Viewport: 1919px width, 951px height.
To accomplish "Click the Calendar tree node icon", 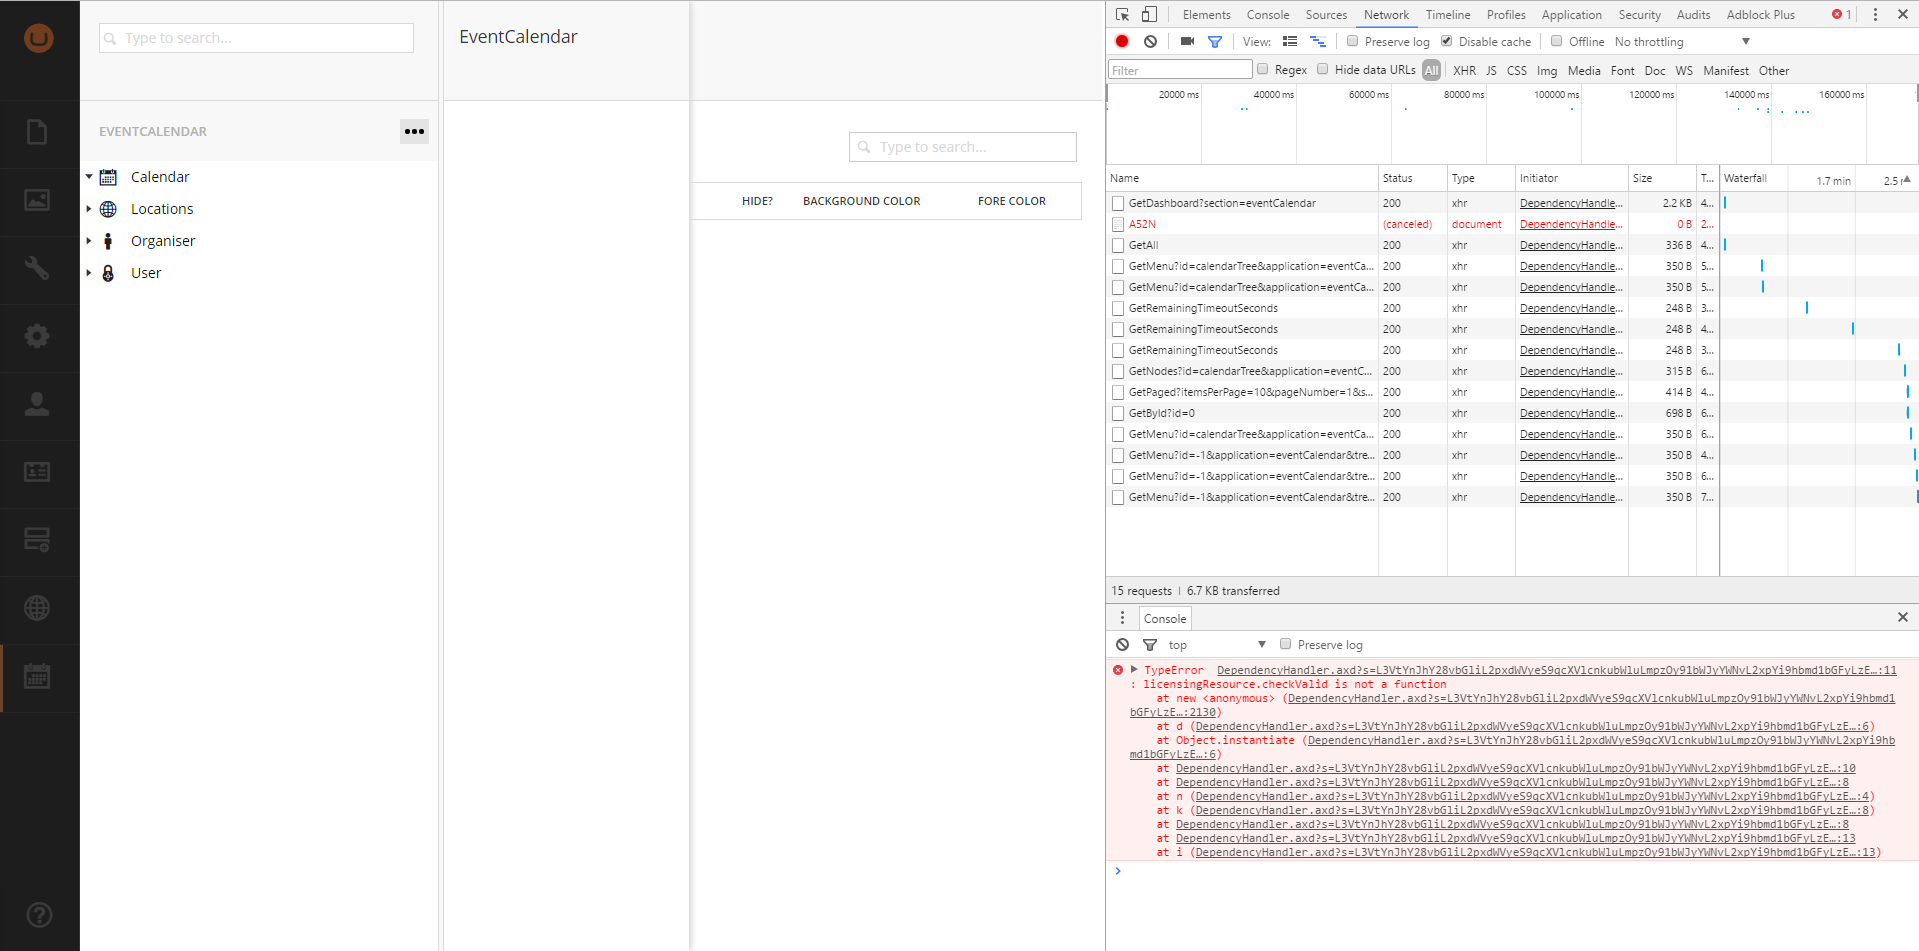I will click(108, 177).
